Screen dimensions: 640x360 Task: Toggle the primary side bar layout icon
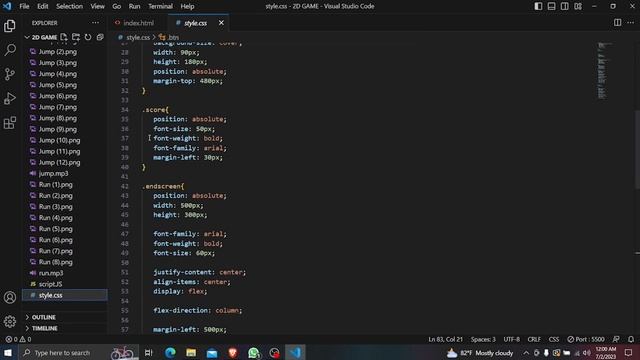[x=538, y=6]
